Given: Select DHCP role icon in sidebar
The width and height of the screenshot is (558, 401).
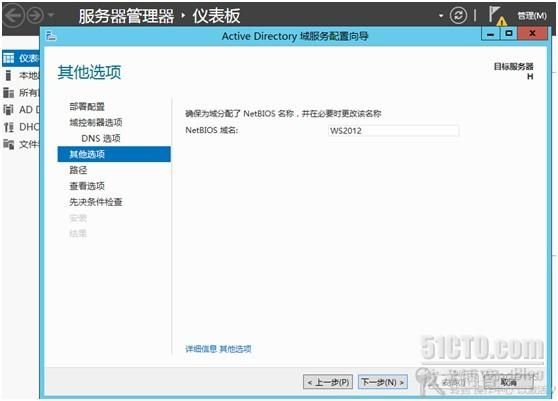Looking at the screenshot, I should click(9, 127).
